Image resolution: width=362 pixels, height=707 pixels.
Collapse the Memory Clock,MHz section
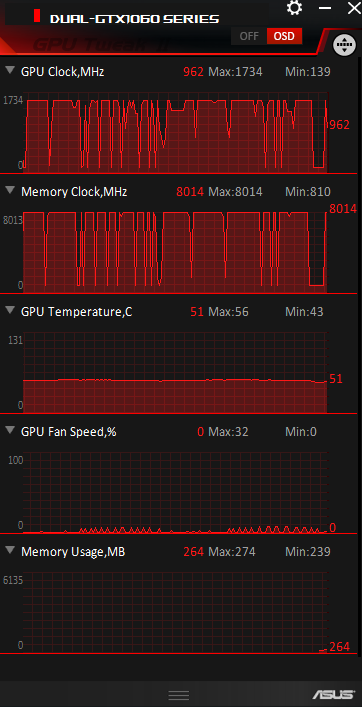(10, 191)
